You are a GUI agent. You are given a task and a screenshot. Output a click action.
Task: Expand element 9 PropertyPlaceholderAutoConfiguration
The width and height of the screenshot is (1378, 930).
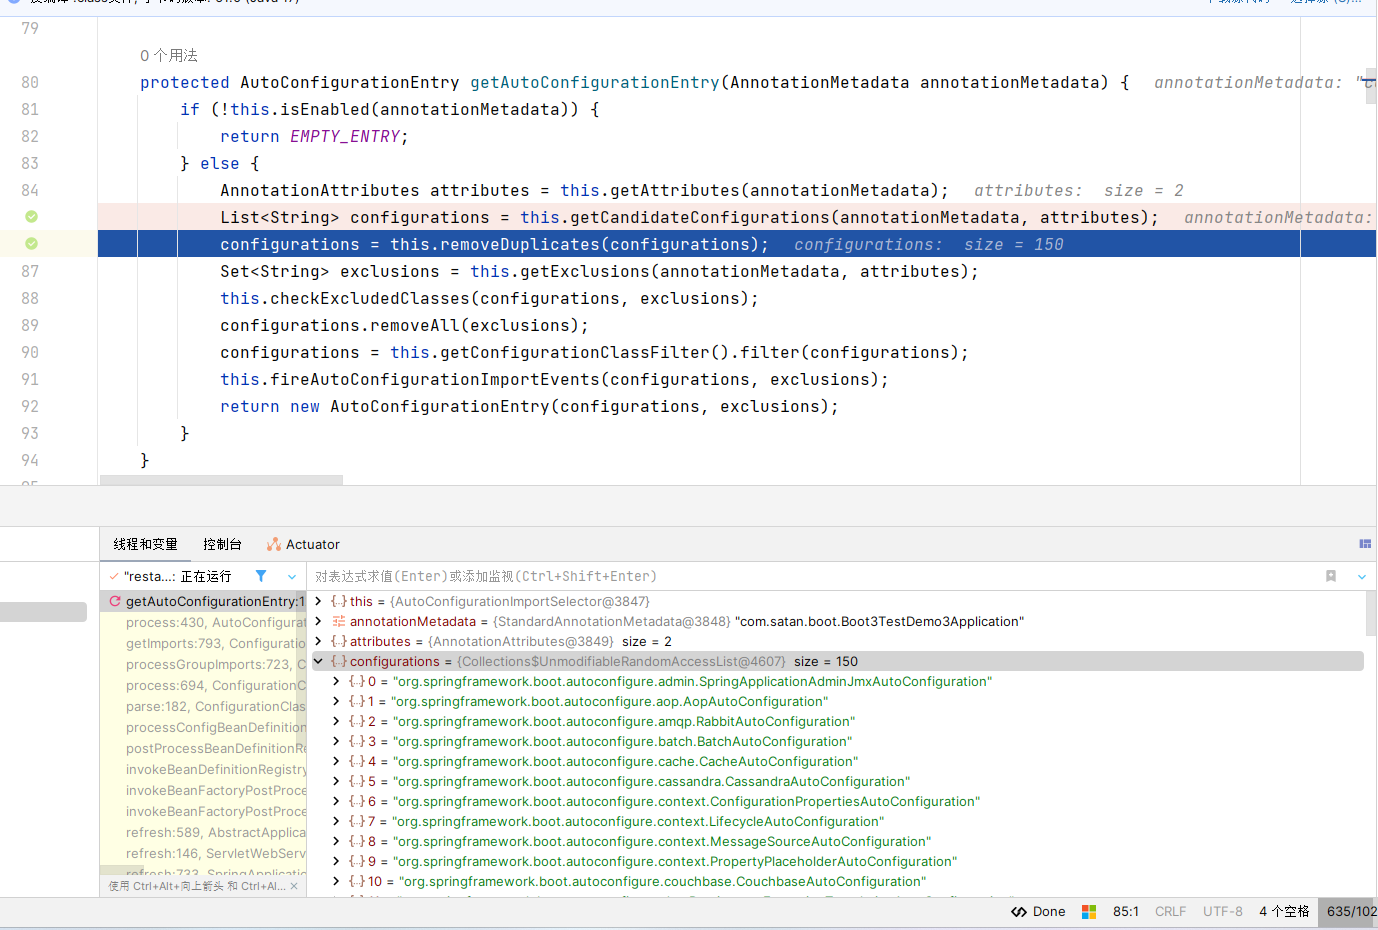coord(336,861)
